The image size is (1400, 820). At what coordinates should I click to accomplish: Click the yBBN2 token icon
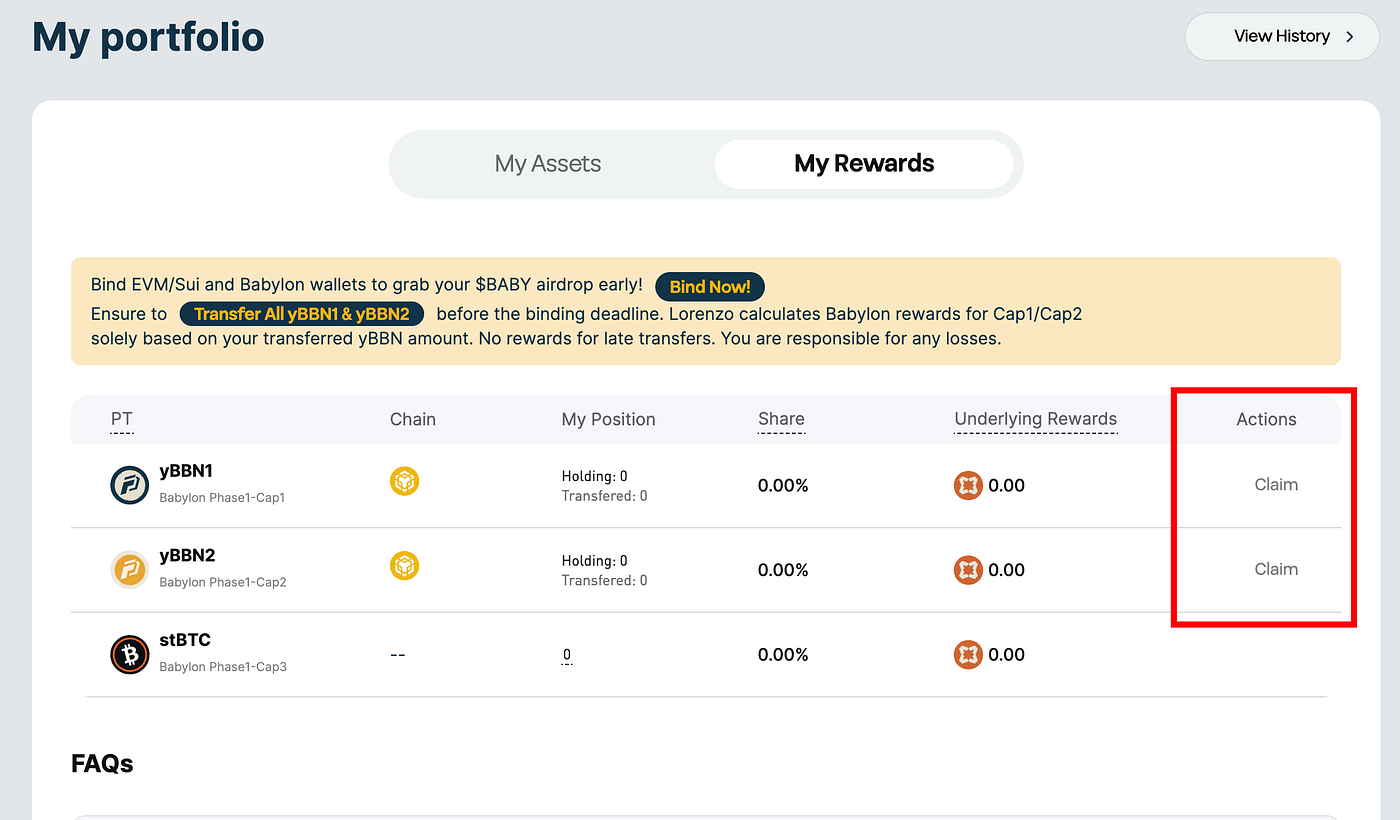(129, 570)
